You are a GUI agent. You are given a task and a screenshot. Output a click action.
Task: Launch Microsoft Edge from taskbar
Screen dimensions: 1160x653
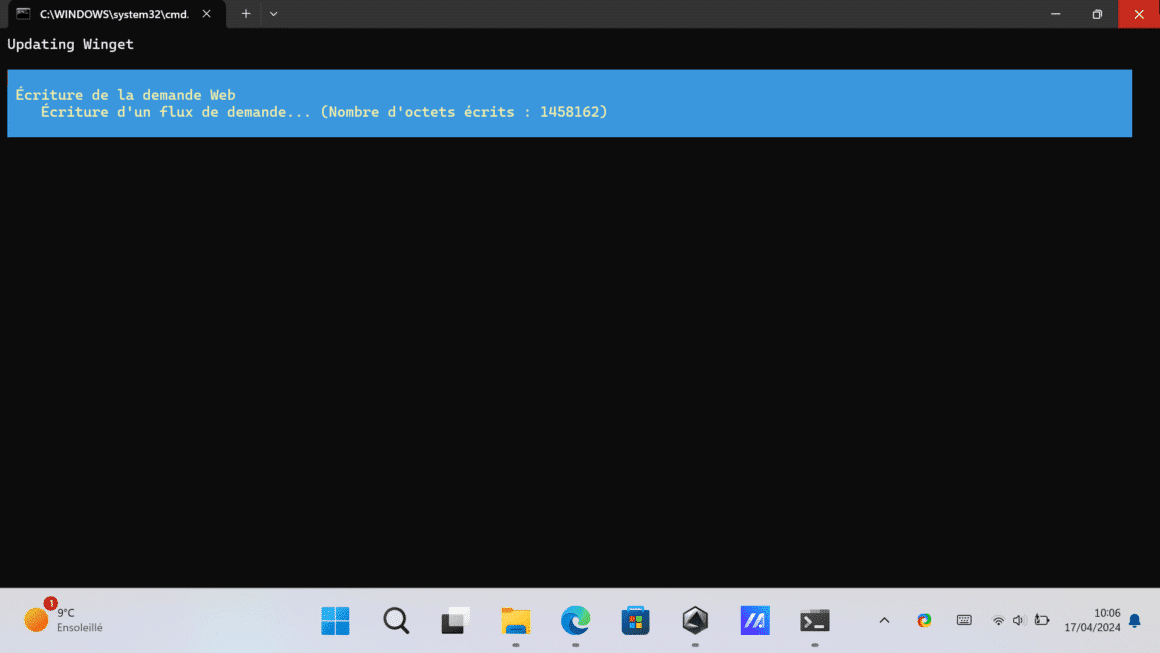(x=576, y=620)
